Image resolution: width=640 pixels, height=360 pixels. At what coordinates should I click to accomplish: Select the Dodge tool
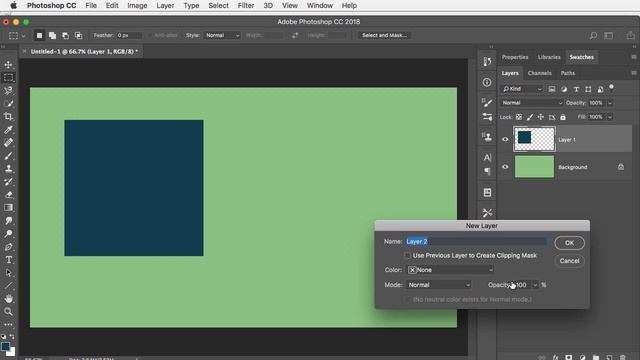pyautogui.click(x=9, y=234)
